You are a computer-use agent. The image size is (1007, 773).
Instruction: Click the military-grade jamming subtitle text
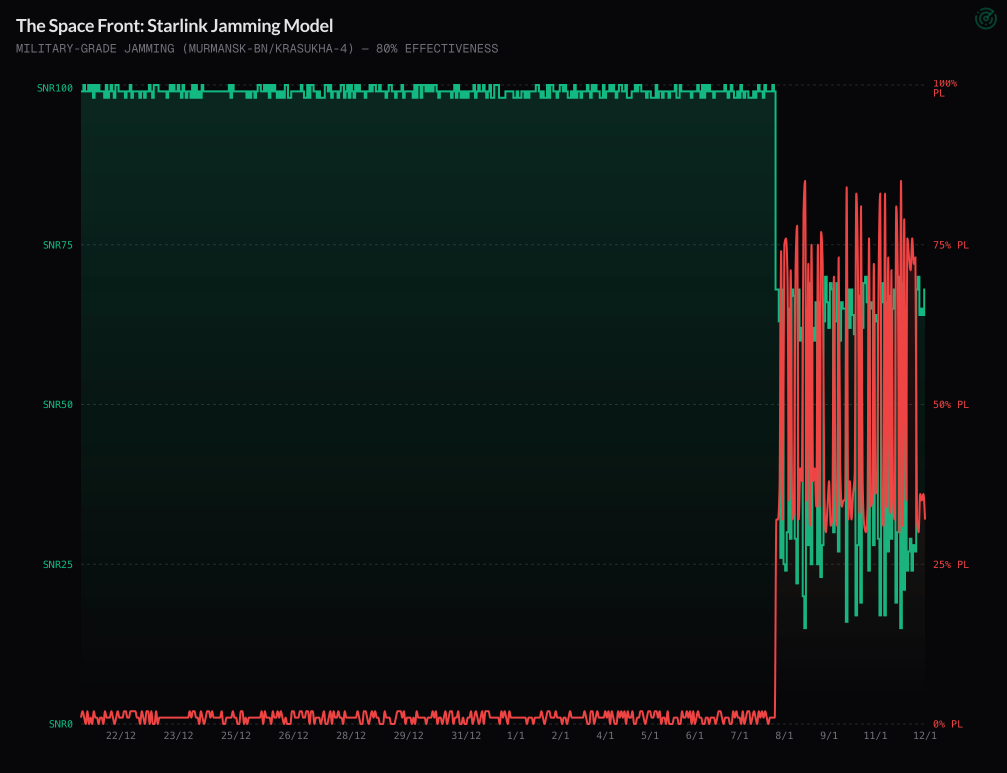click(x=257, y=49)
